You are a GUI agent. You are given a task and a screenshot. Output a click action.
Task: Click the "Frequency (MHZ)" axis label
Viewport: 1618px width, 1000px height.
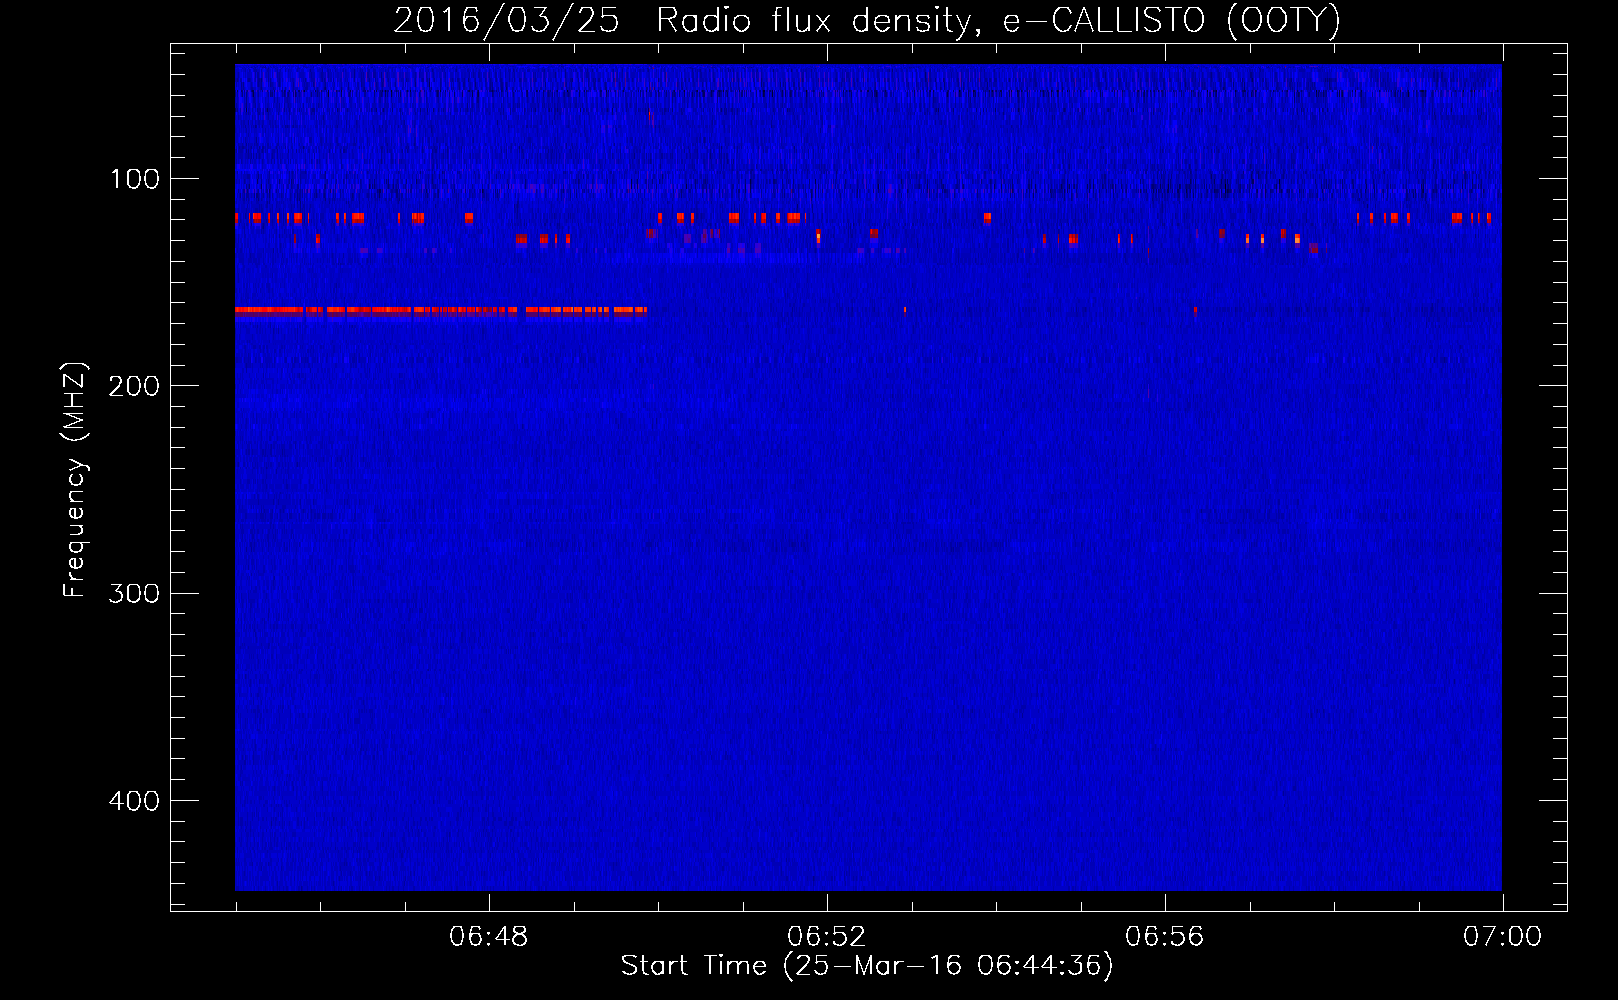[x=74, y=480]
